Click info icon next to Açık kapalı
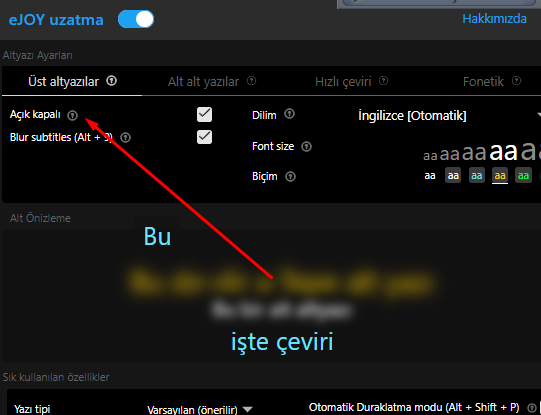The height and width of the screenshot is (415, 541). click(x=72, y=115)
